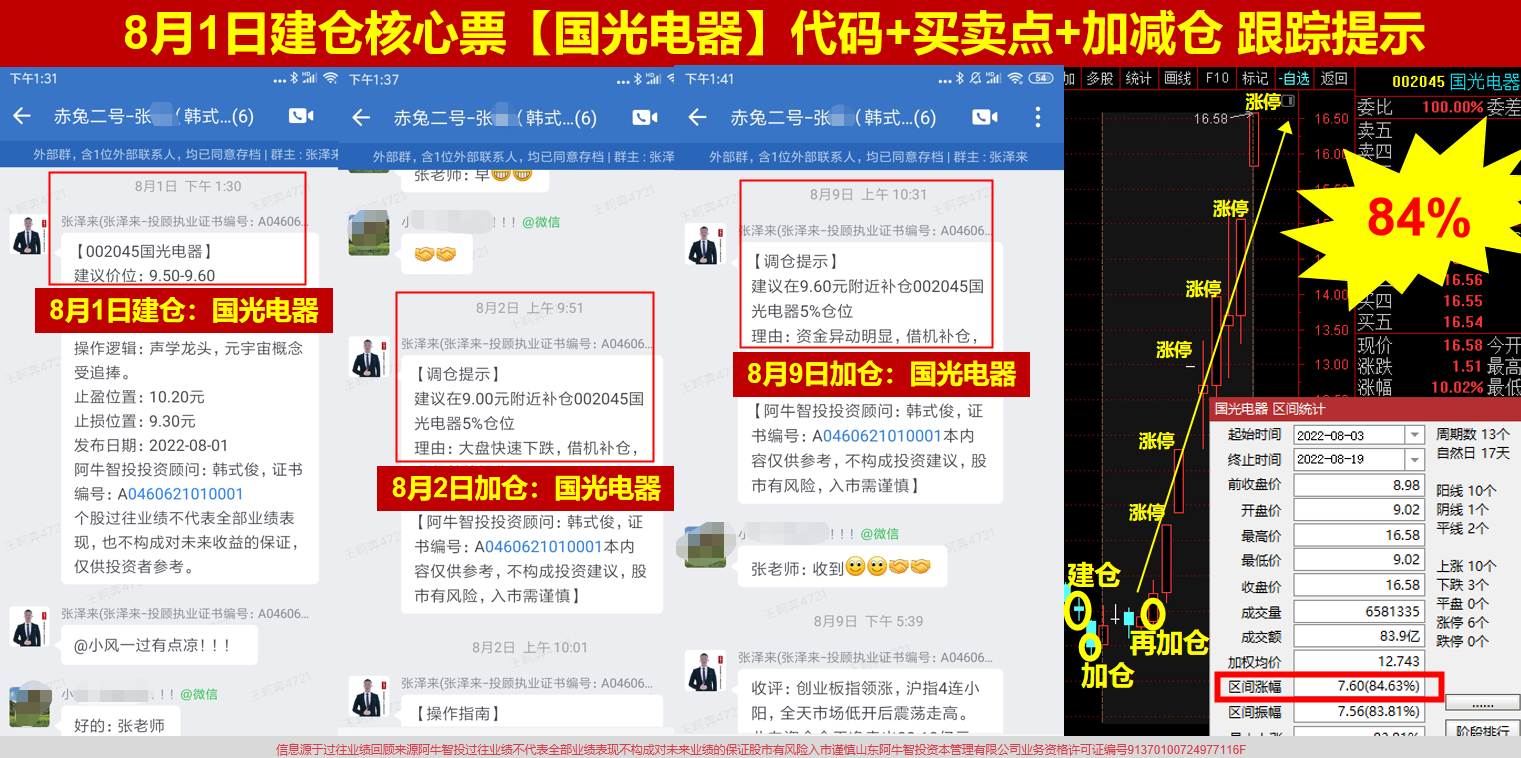Select 标记 in stock toolbar

pos(1255,78)
